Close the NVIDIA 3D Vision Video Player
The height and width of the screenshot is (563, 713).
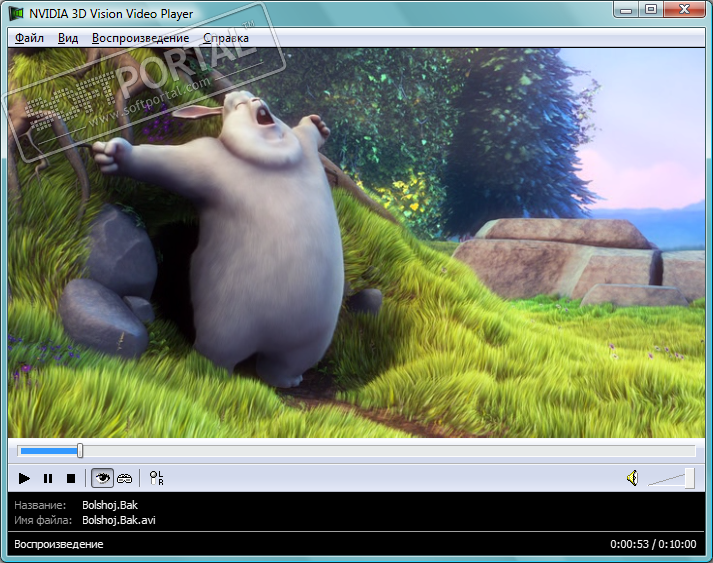coord(684,10)
